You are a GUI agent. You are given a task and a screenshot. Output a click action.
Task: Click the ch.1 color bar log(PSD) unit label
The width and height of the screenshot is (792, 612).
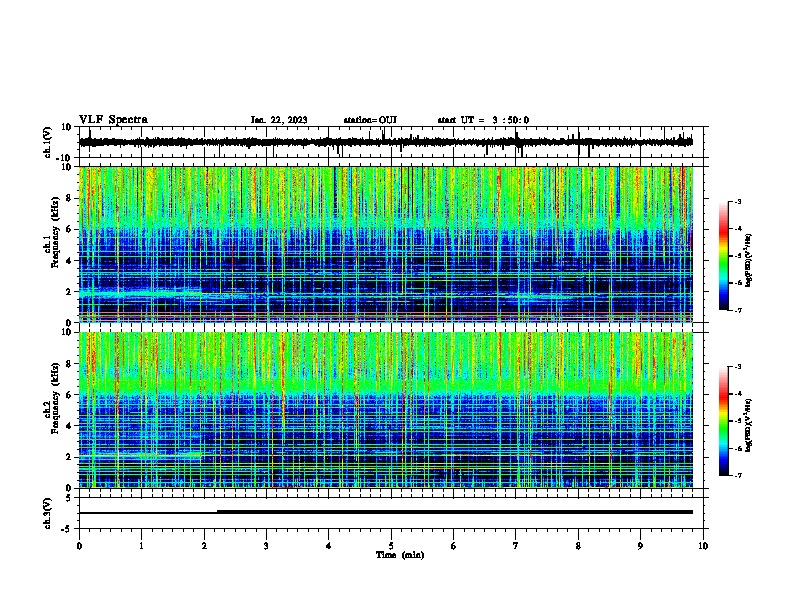point(749,261)
